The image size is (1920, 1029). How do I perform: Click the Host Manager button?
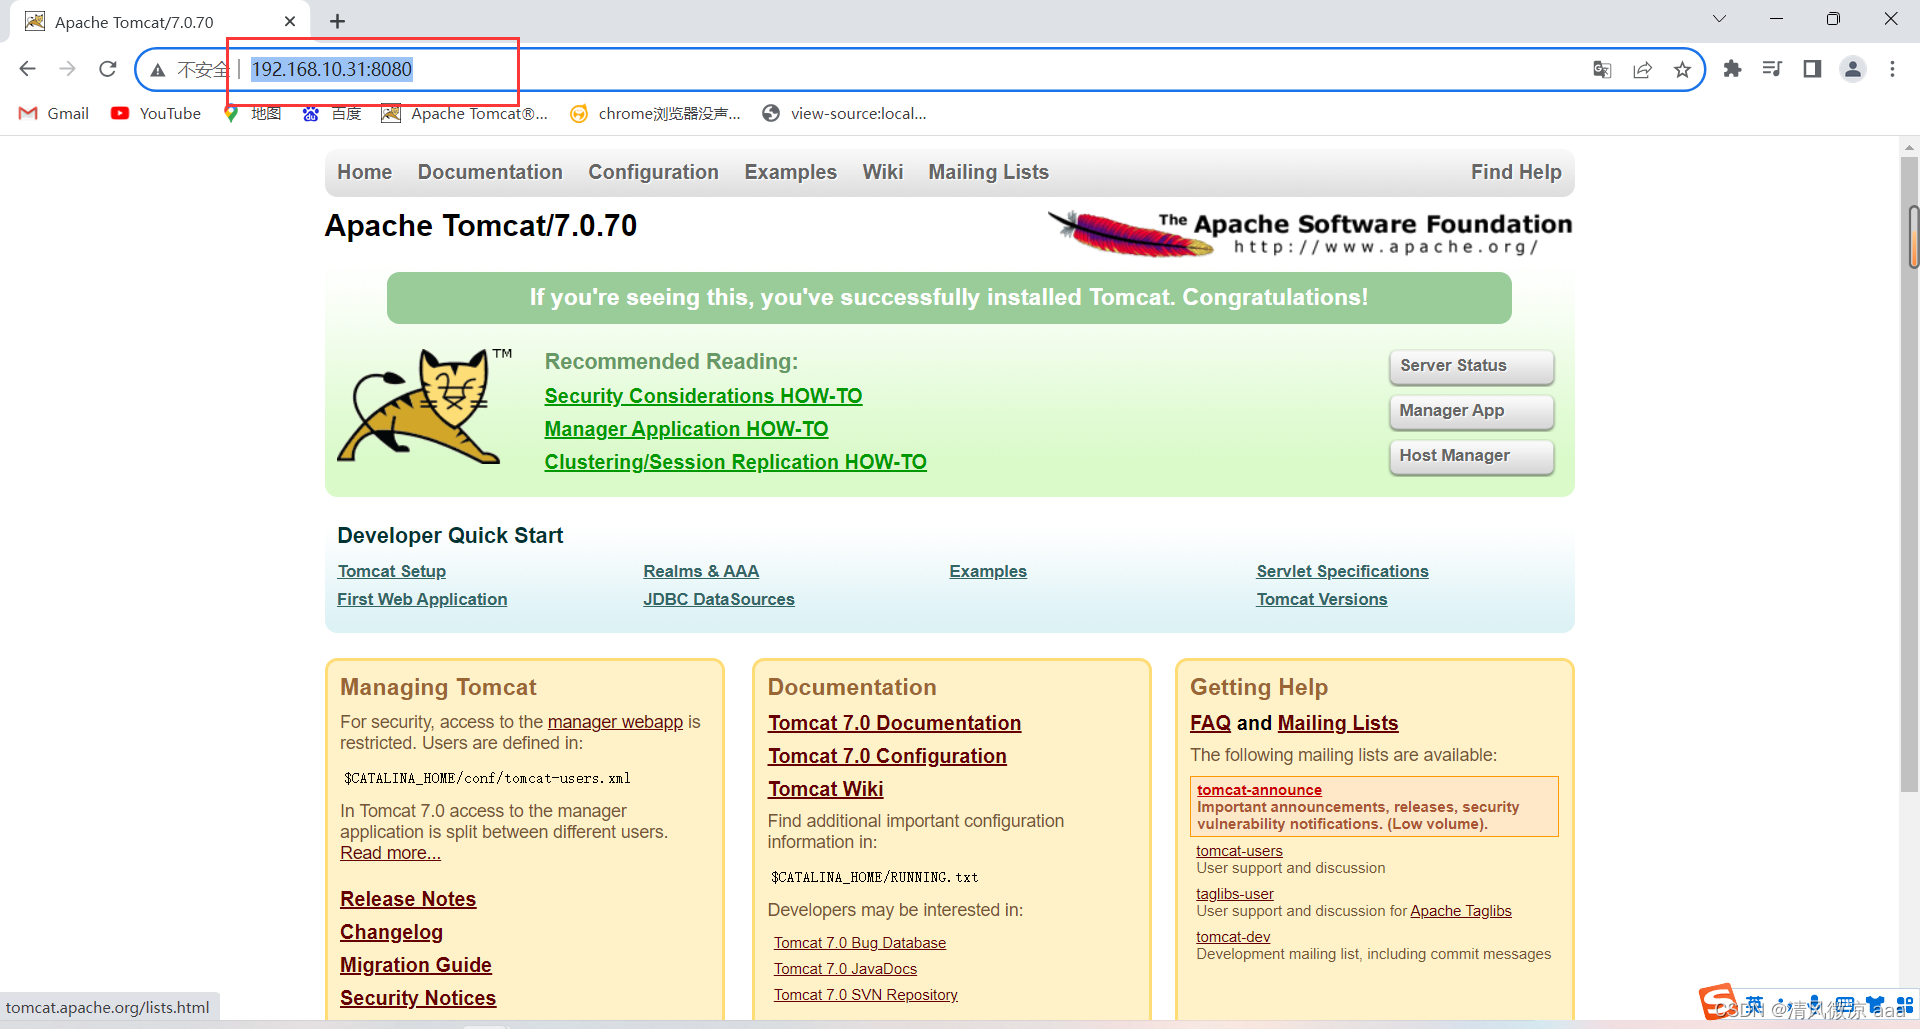pyautogui.click(x=1471, y=456)
